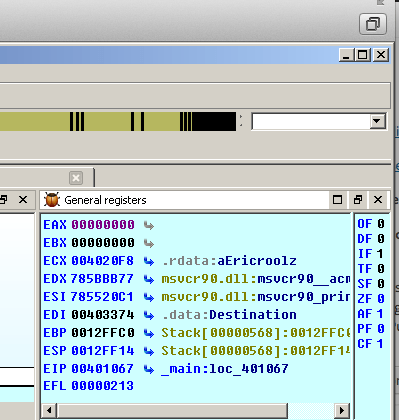The width and height of the screenshot is (399, 420).
Task: Click the navigation band black region
Action: pyautogui.click(x=214, y=121)
